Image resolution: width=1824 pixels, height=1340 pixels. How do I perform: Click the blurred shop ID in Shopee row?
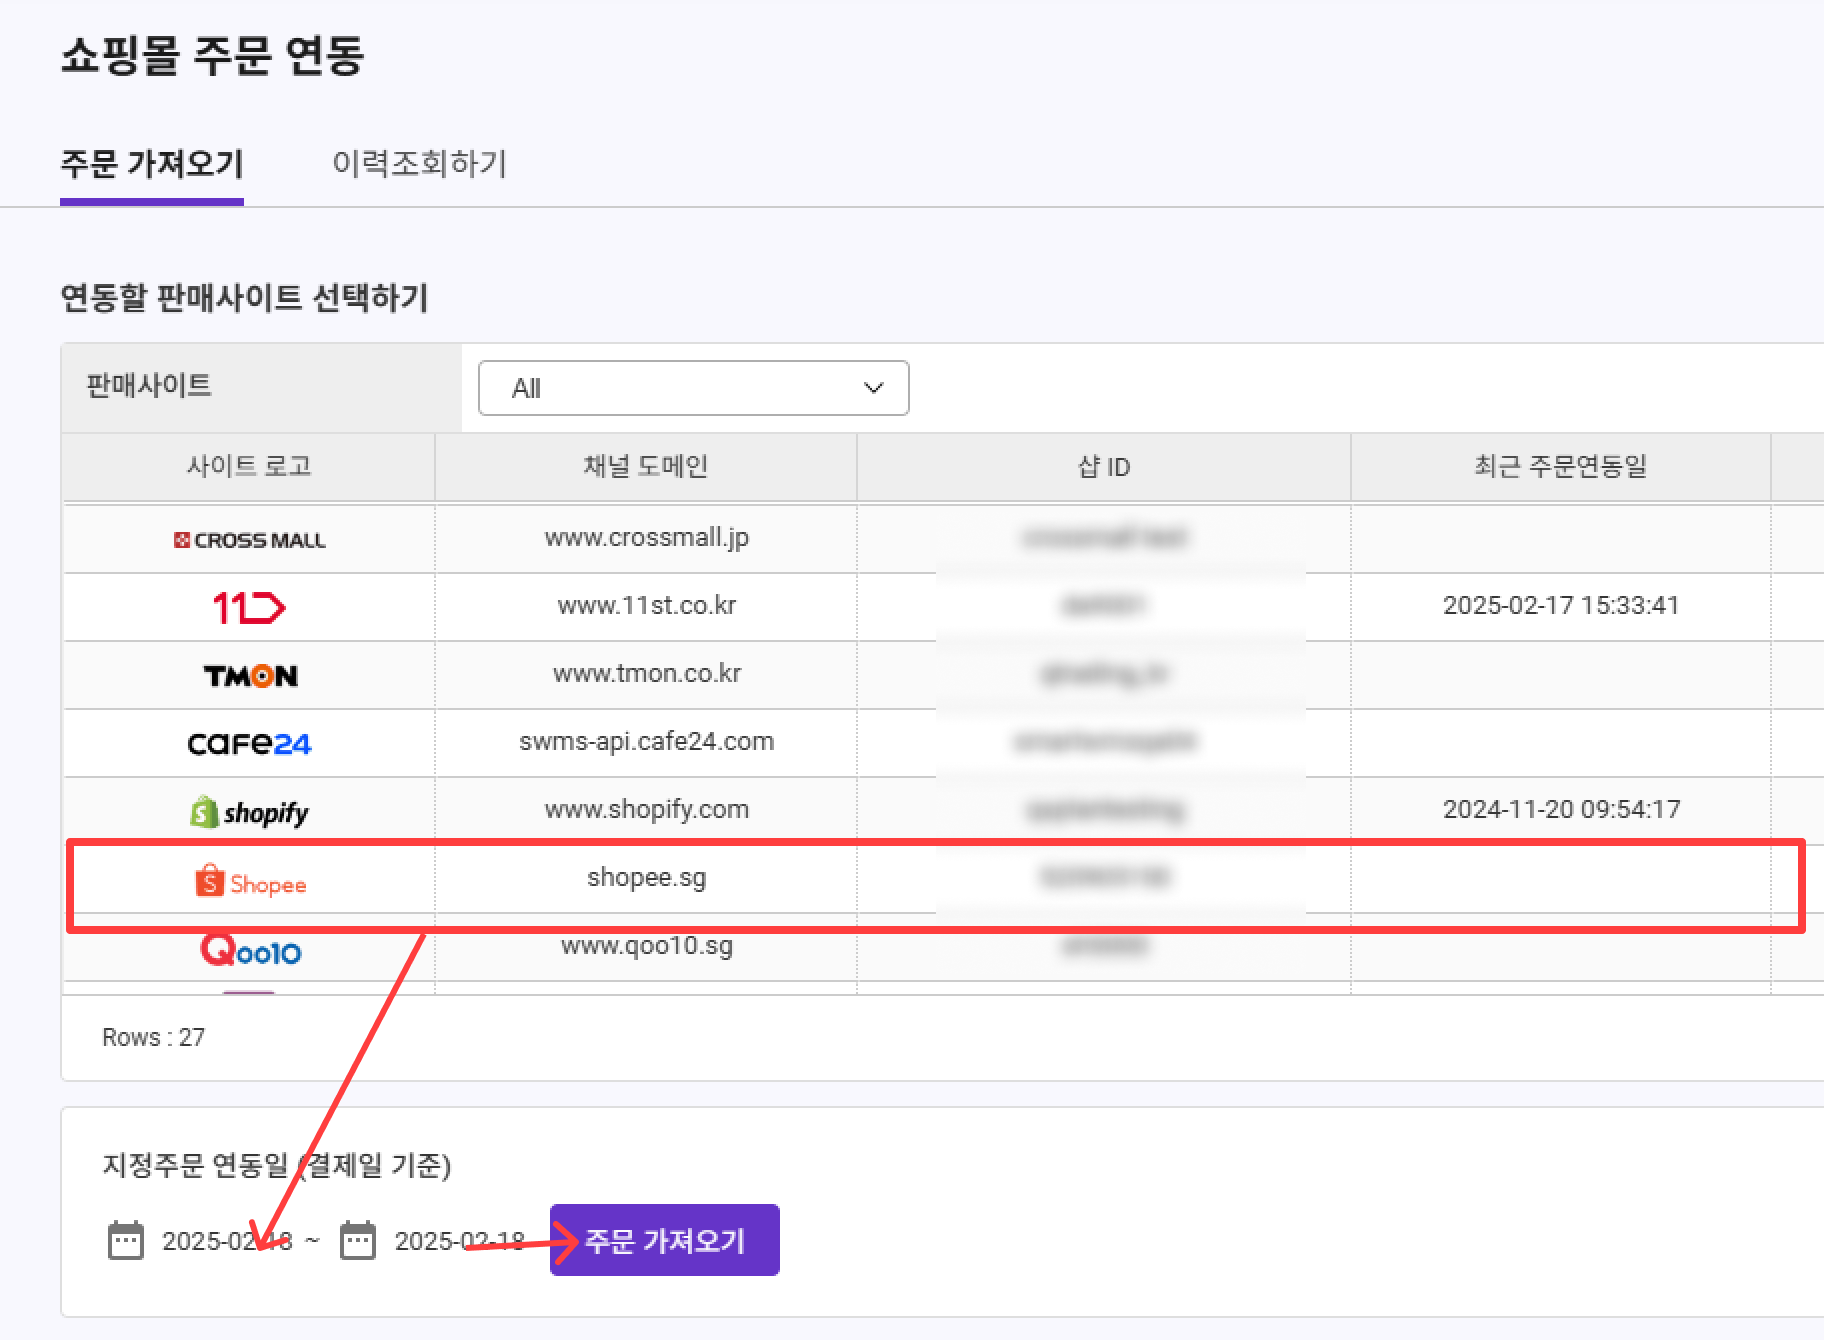(1104, 878)
